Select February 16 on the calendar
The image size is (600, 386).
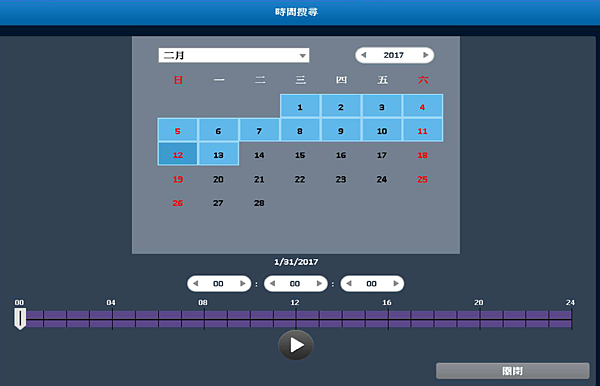pyautogui.click(x=341, y=155)
